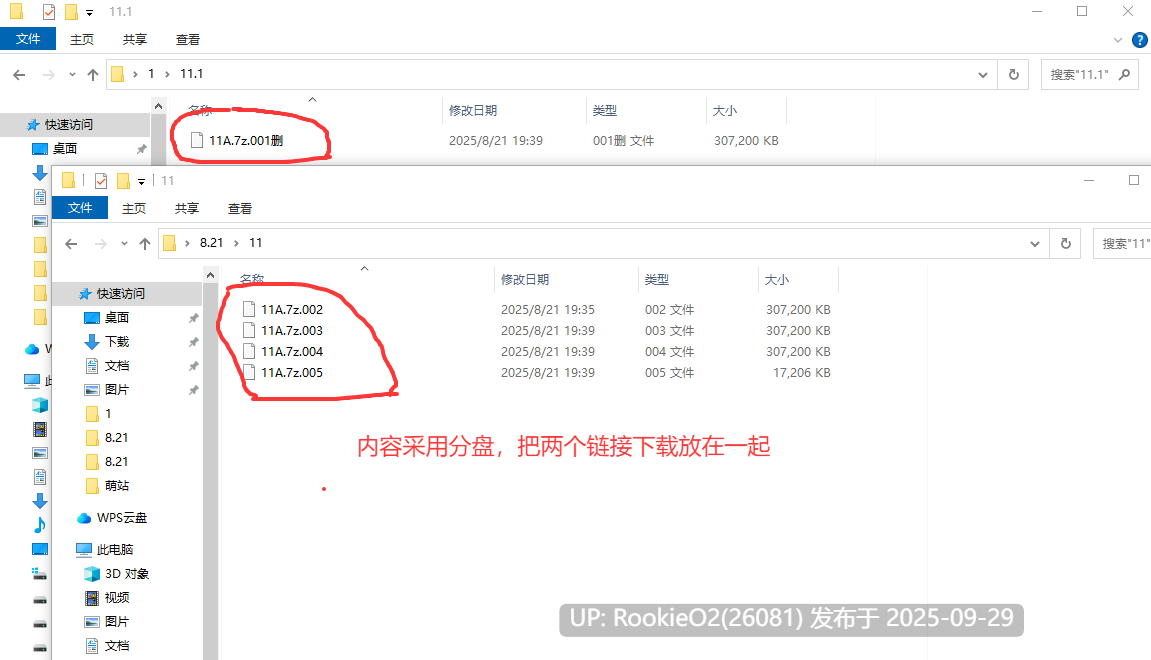Open recent locations dropdown in the 11 window
This screenshot has height=660, width=1151.
coord(124,244)
